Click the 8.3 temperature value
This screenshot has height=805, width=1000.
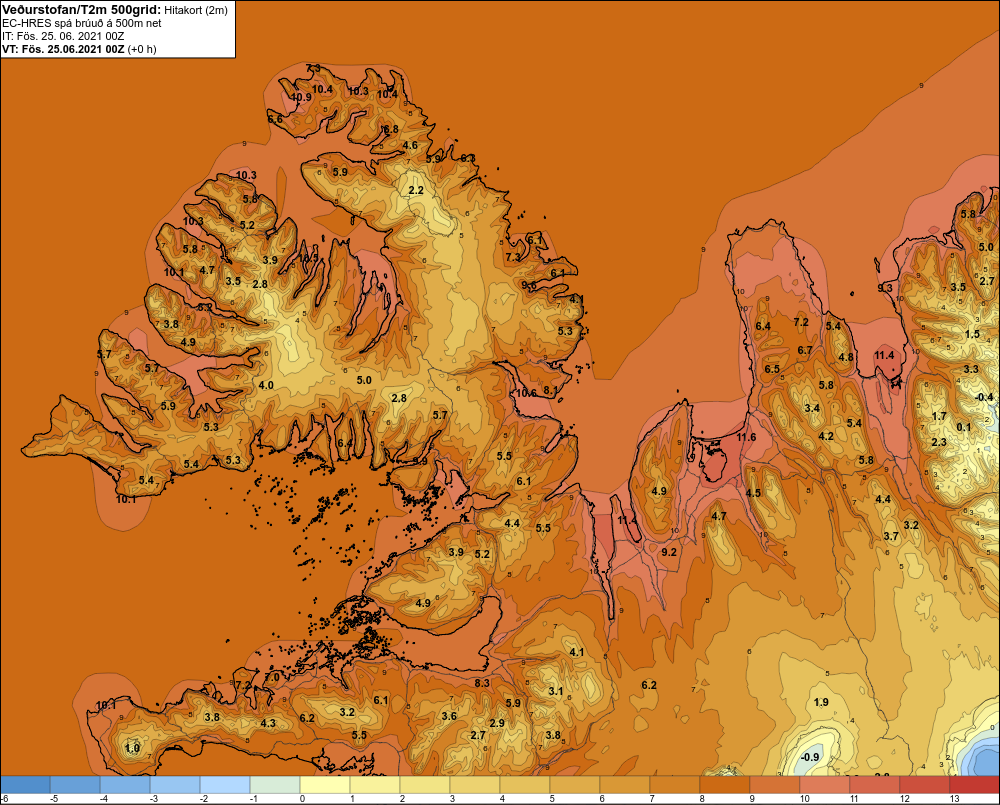482,683
